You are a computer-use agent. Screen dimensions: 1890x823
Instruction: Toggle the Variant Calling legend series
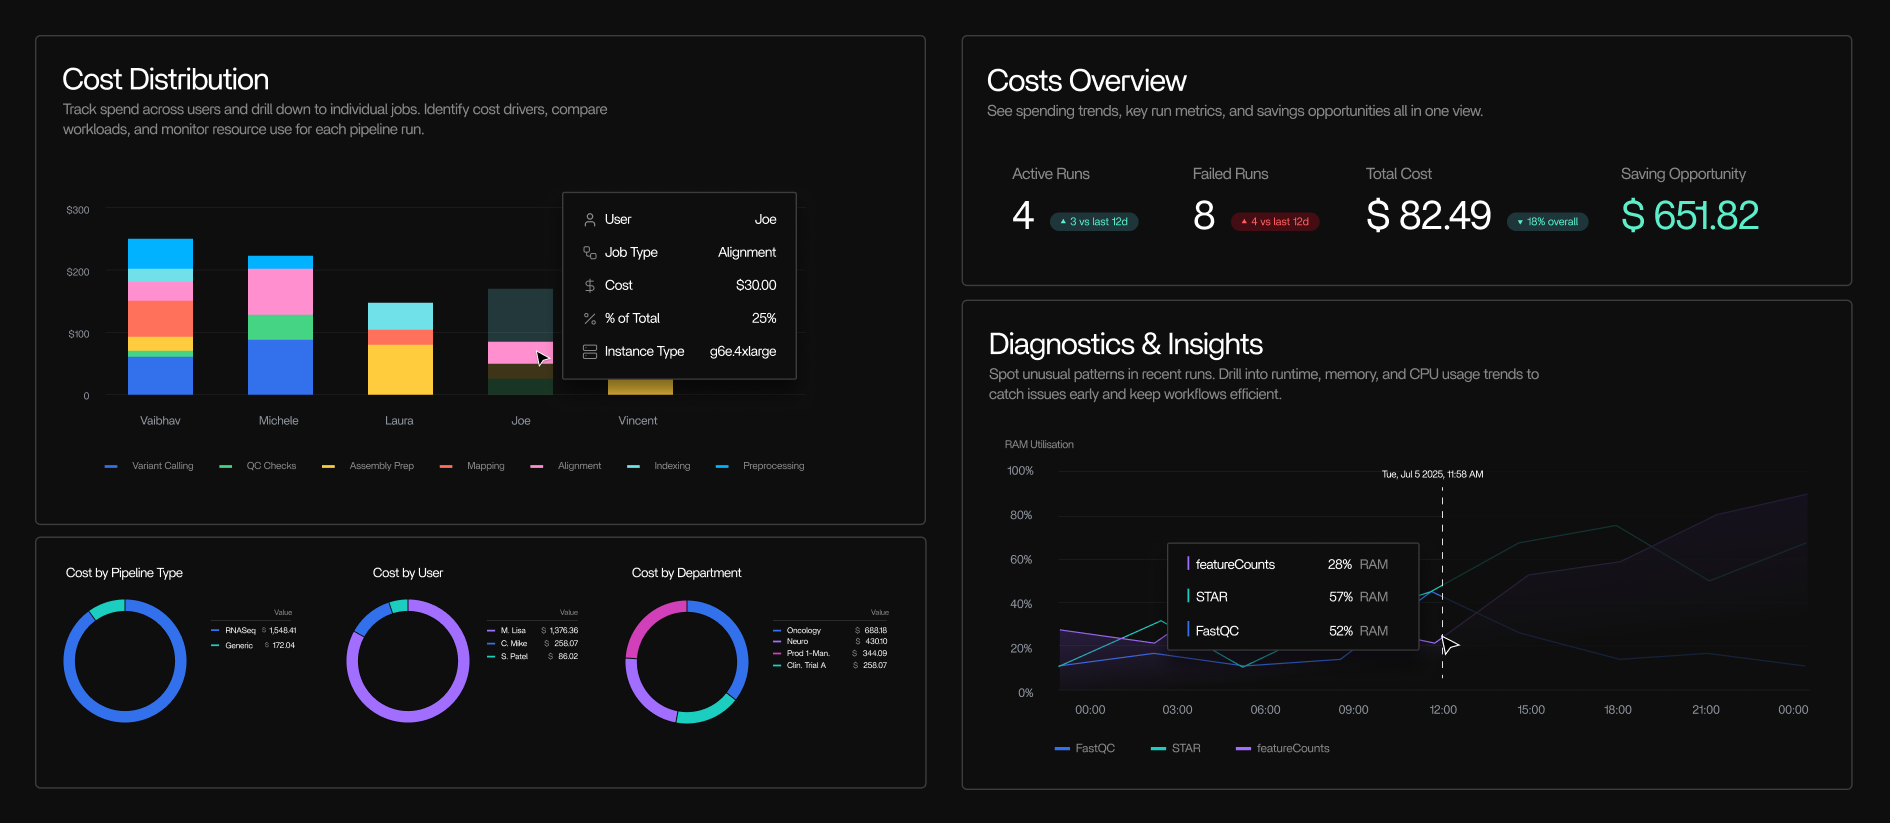(150, 466)
